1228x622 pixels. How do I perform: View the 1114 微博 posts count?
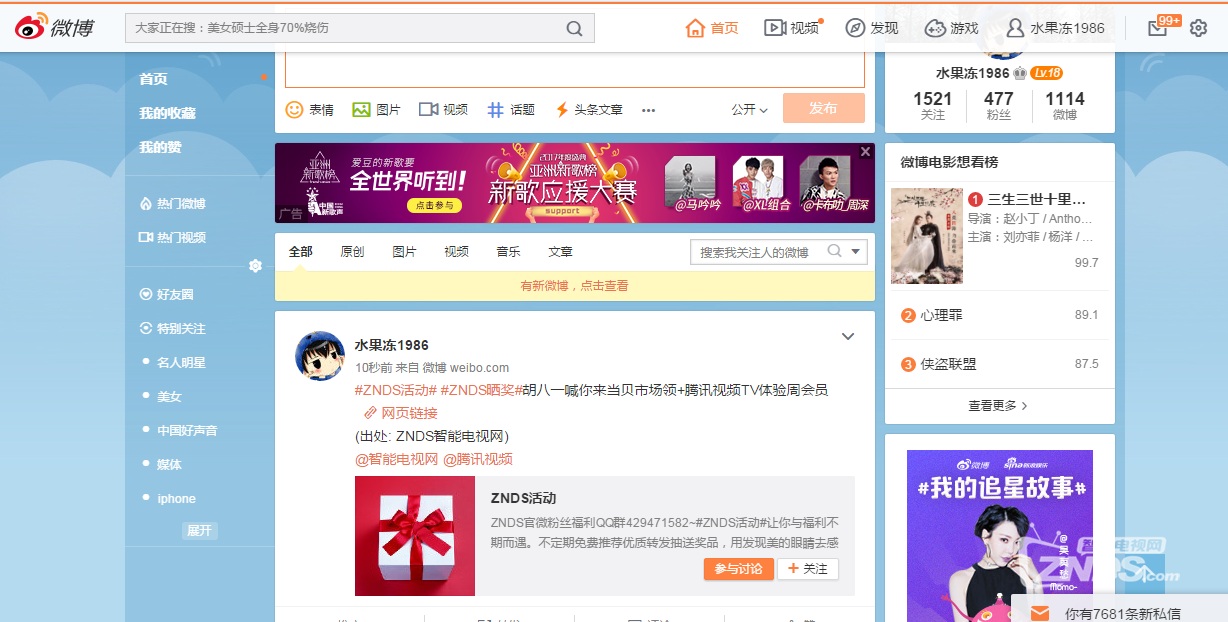click(1065, 105)
